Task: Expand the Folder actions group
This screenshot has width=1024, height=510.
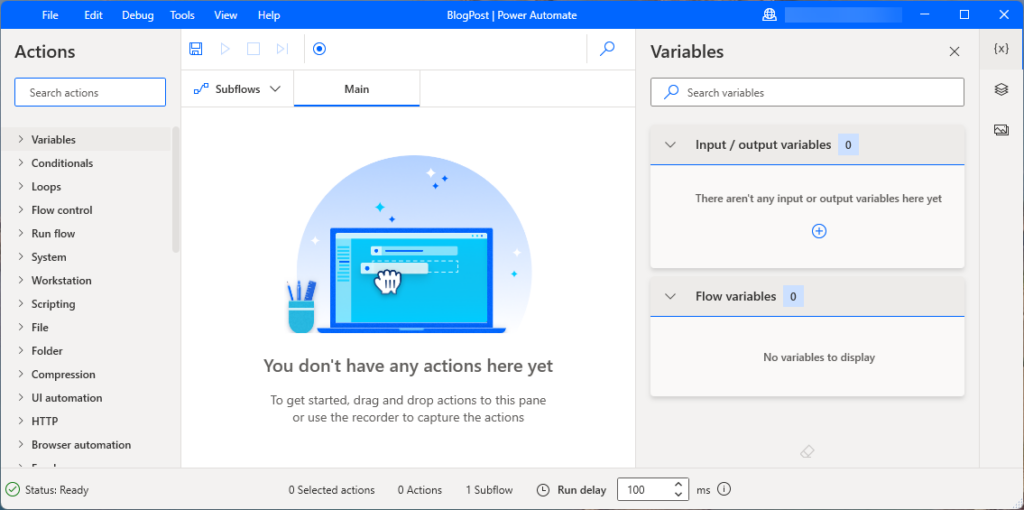Action: tap(21, 351)
